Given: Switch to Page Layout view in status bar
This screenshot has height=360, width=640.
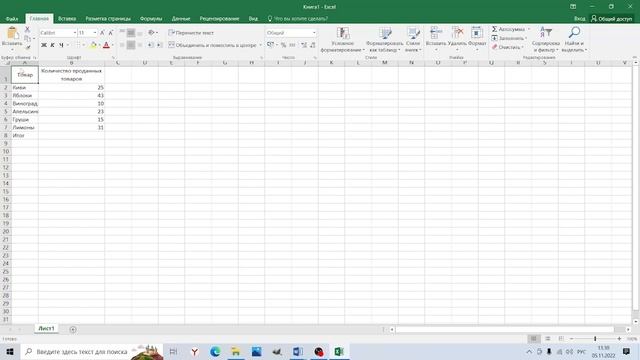Looking at the screenshot, I should (x=548, y=339).
